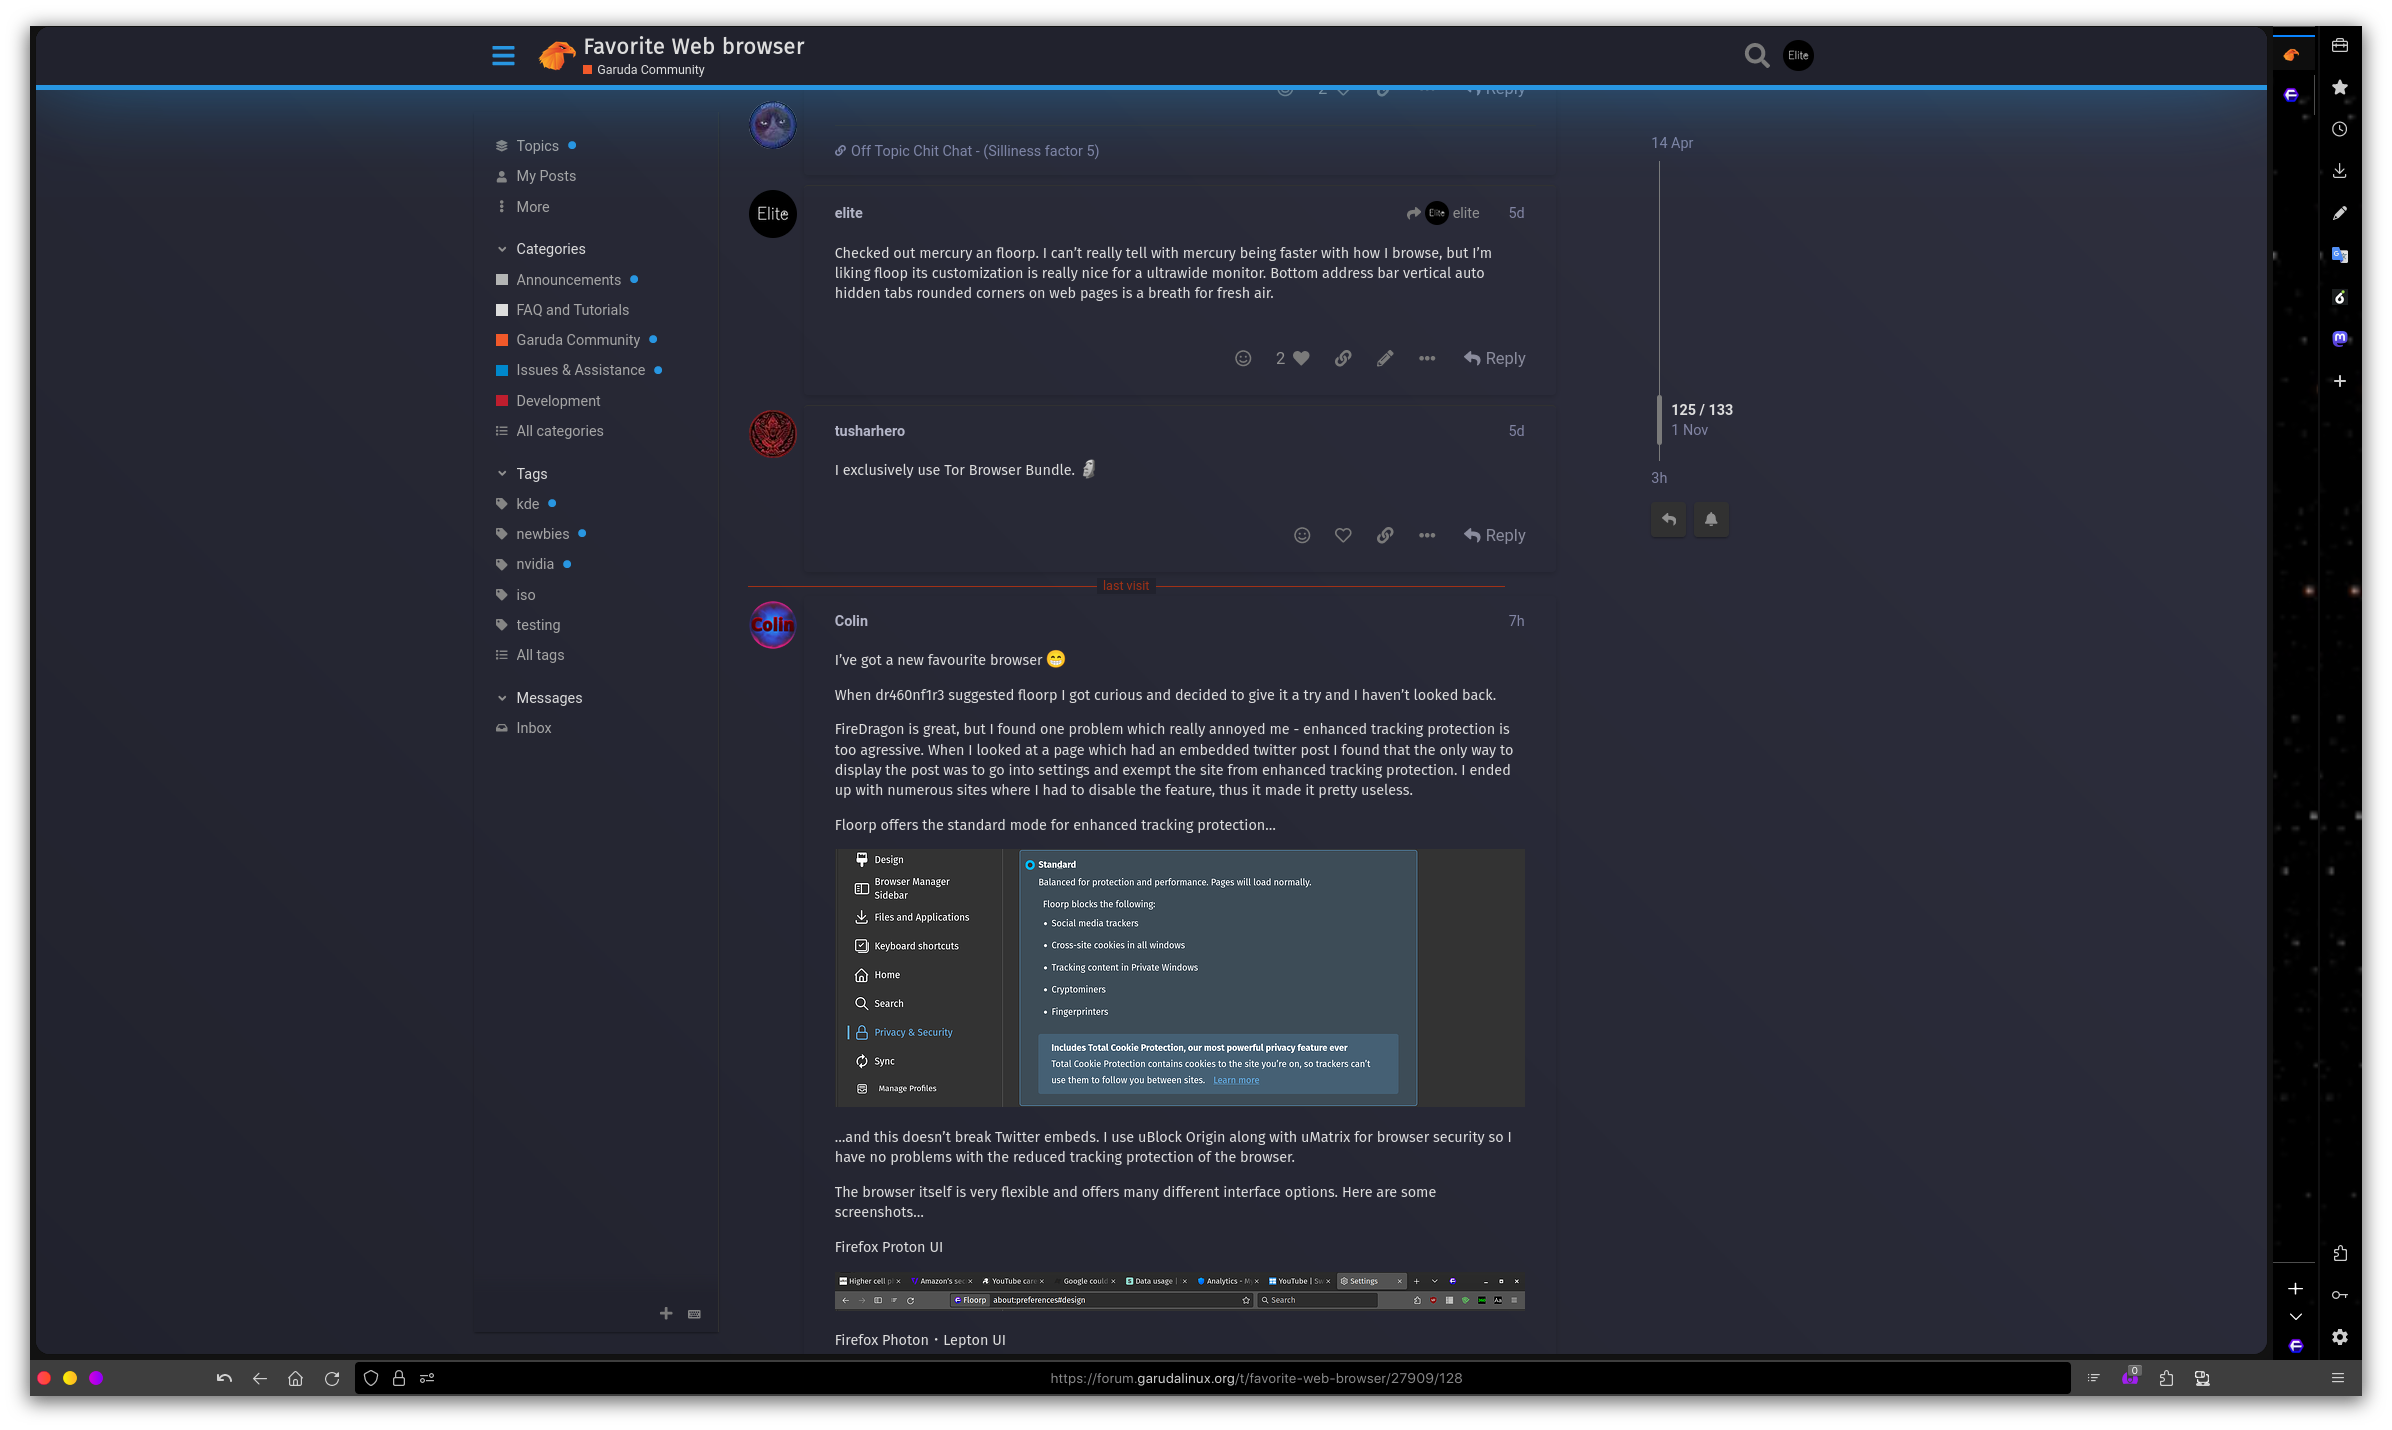Screen dimensions: 2392x1430
Task: Open new vertical tab with plus
Action: 2296,1289
